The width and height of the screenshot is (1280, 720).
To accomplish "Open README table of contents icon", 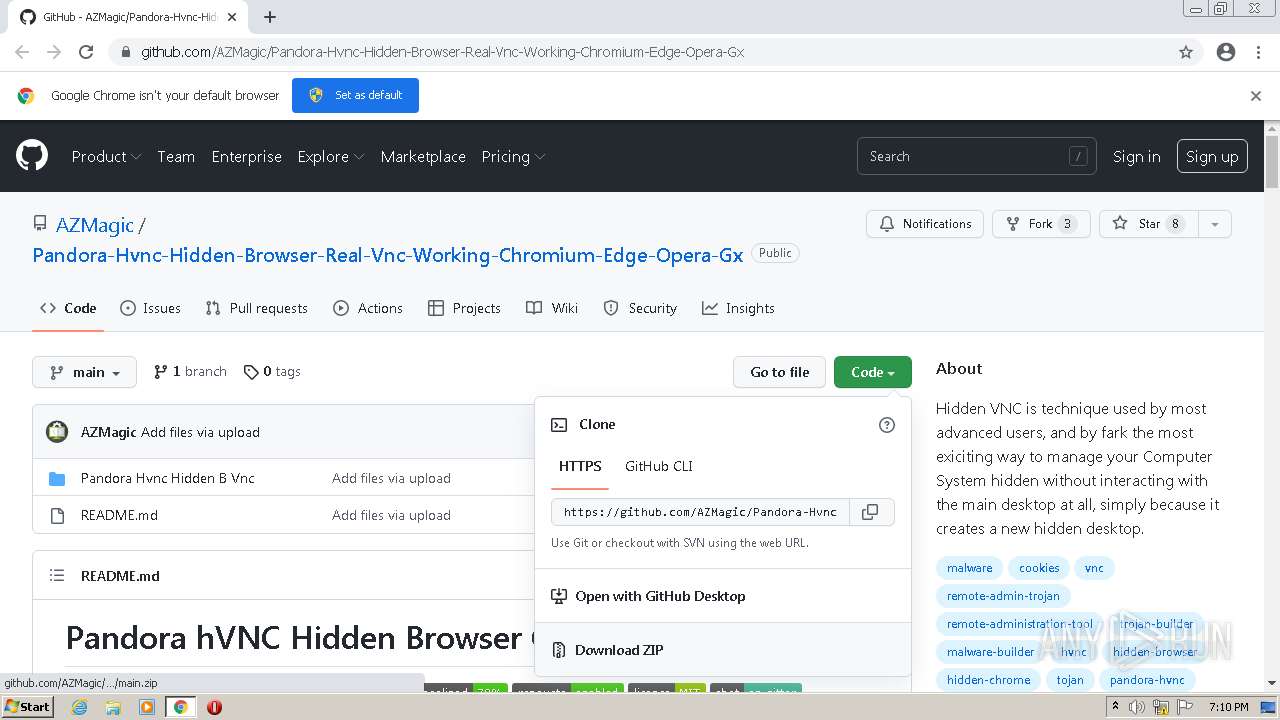I will [57, 576].
